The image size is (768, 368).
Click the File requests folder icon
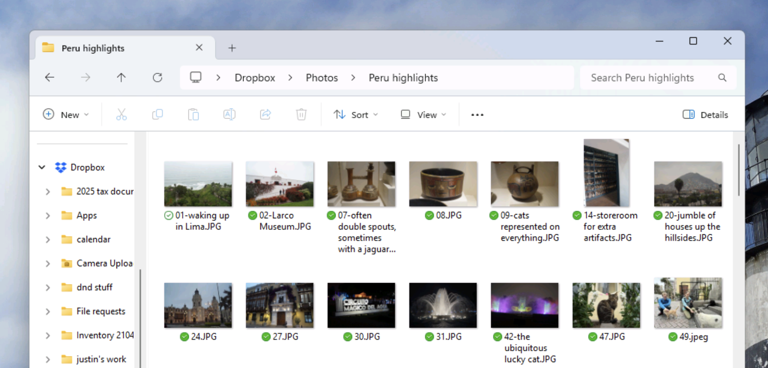point(67,312)
